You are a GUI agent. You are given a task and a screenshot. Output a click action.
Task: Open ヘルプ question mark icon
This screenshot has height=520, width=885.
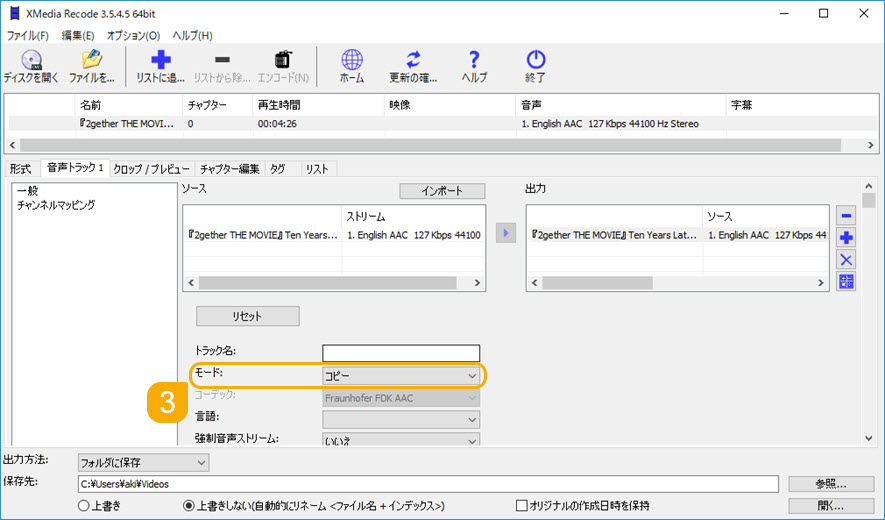coord(474,67)
